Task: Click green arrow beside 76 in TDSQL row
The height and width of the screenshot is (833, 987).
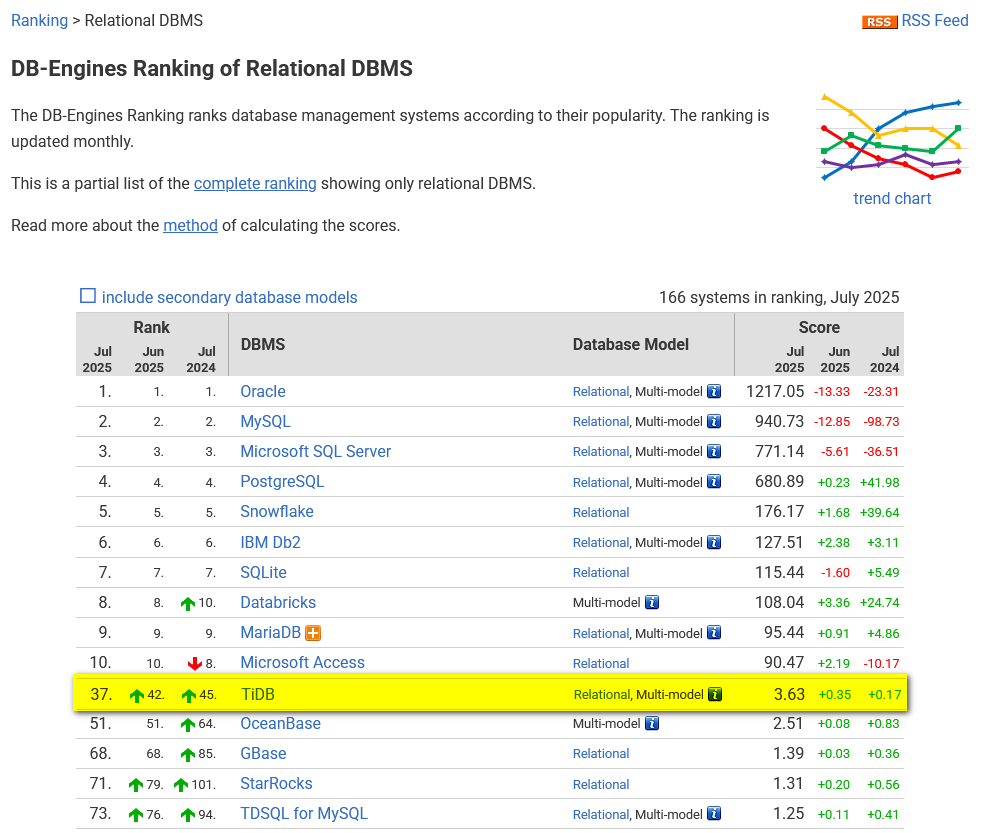Action: (x=135, y=815)
